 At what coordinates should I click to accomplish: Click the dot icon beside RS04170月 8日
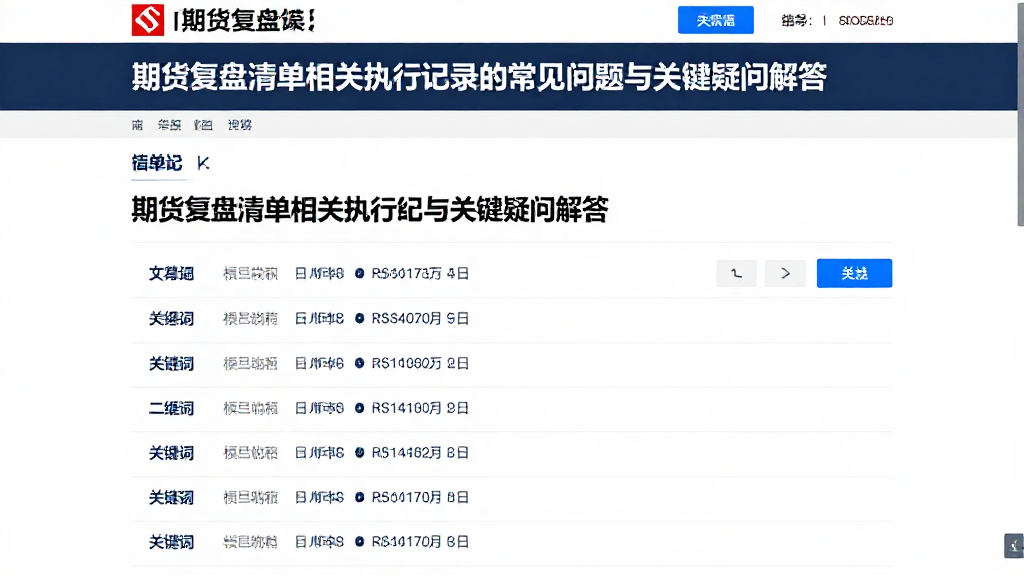pos(359,498)
